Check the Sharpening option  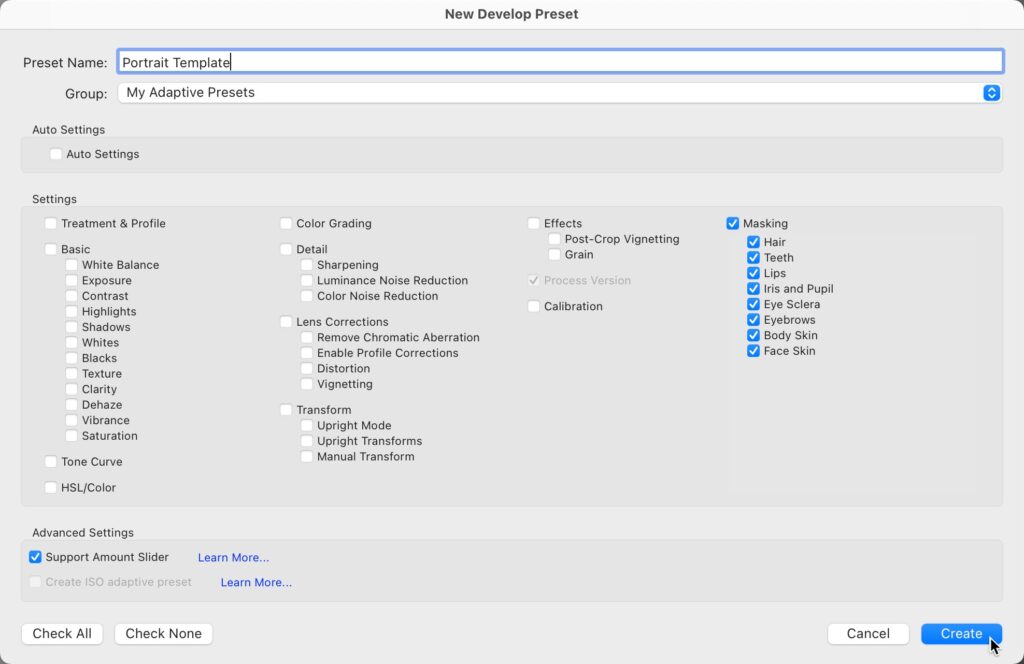tap(307, 265)
